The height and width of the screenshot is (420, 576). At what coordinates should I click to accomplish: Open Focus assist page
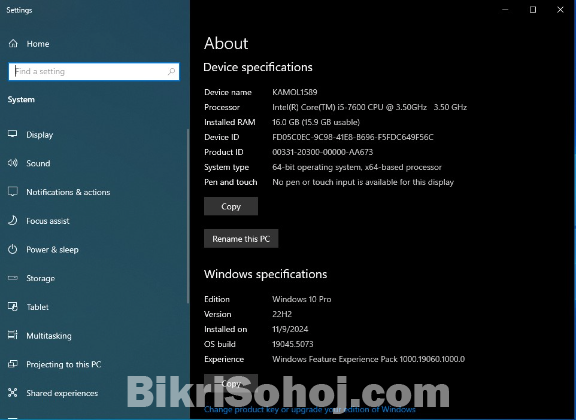click(48, 221)
